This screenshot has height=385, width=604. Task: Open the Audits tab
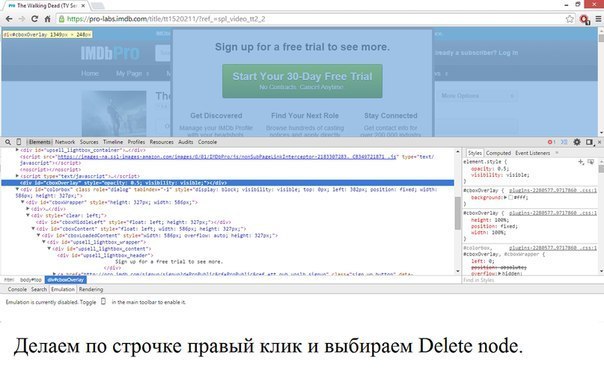coord(186,142)
